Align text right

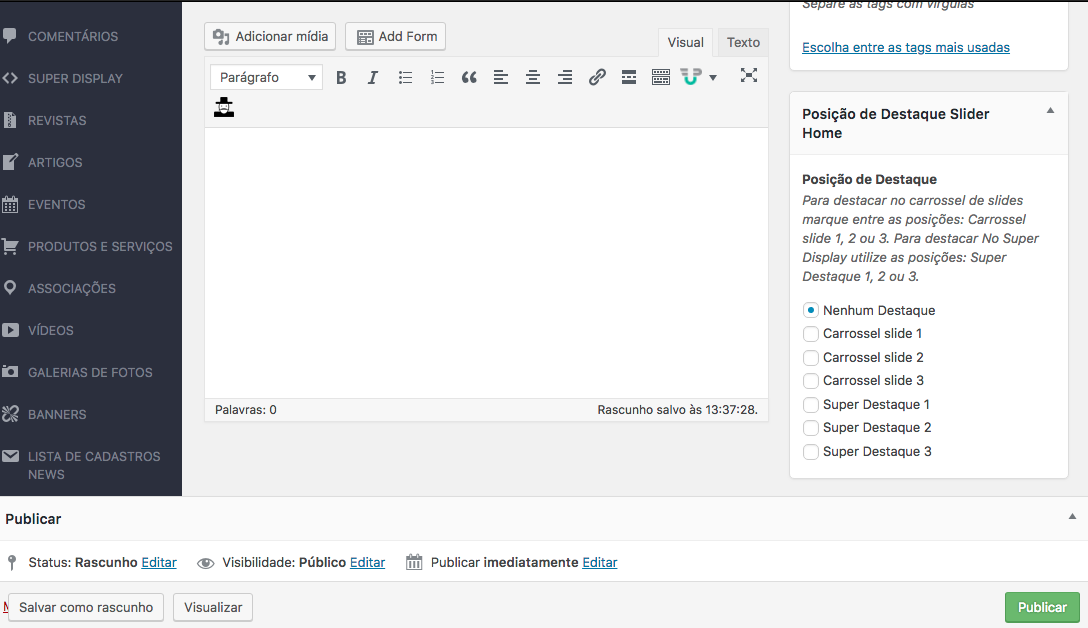click(x=565, y=77)
